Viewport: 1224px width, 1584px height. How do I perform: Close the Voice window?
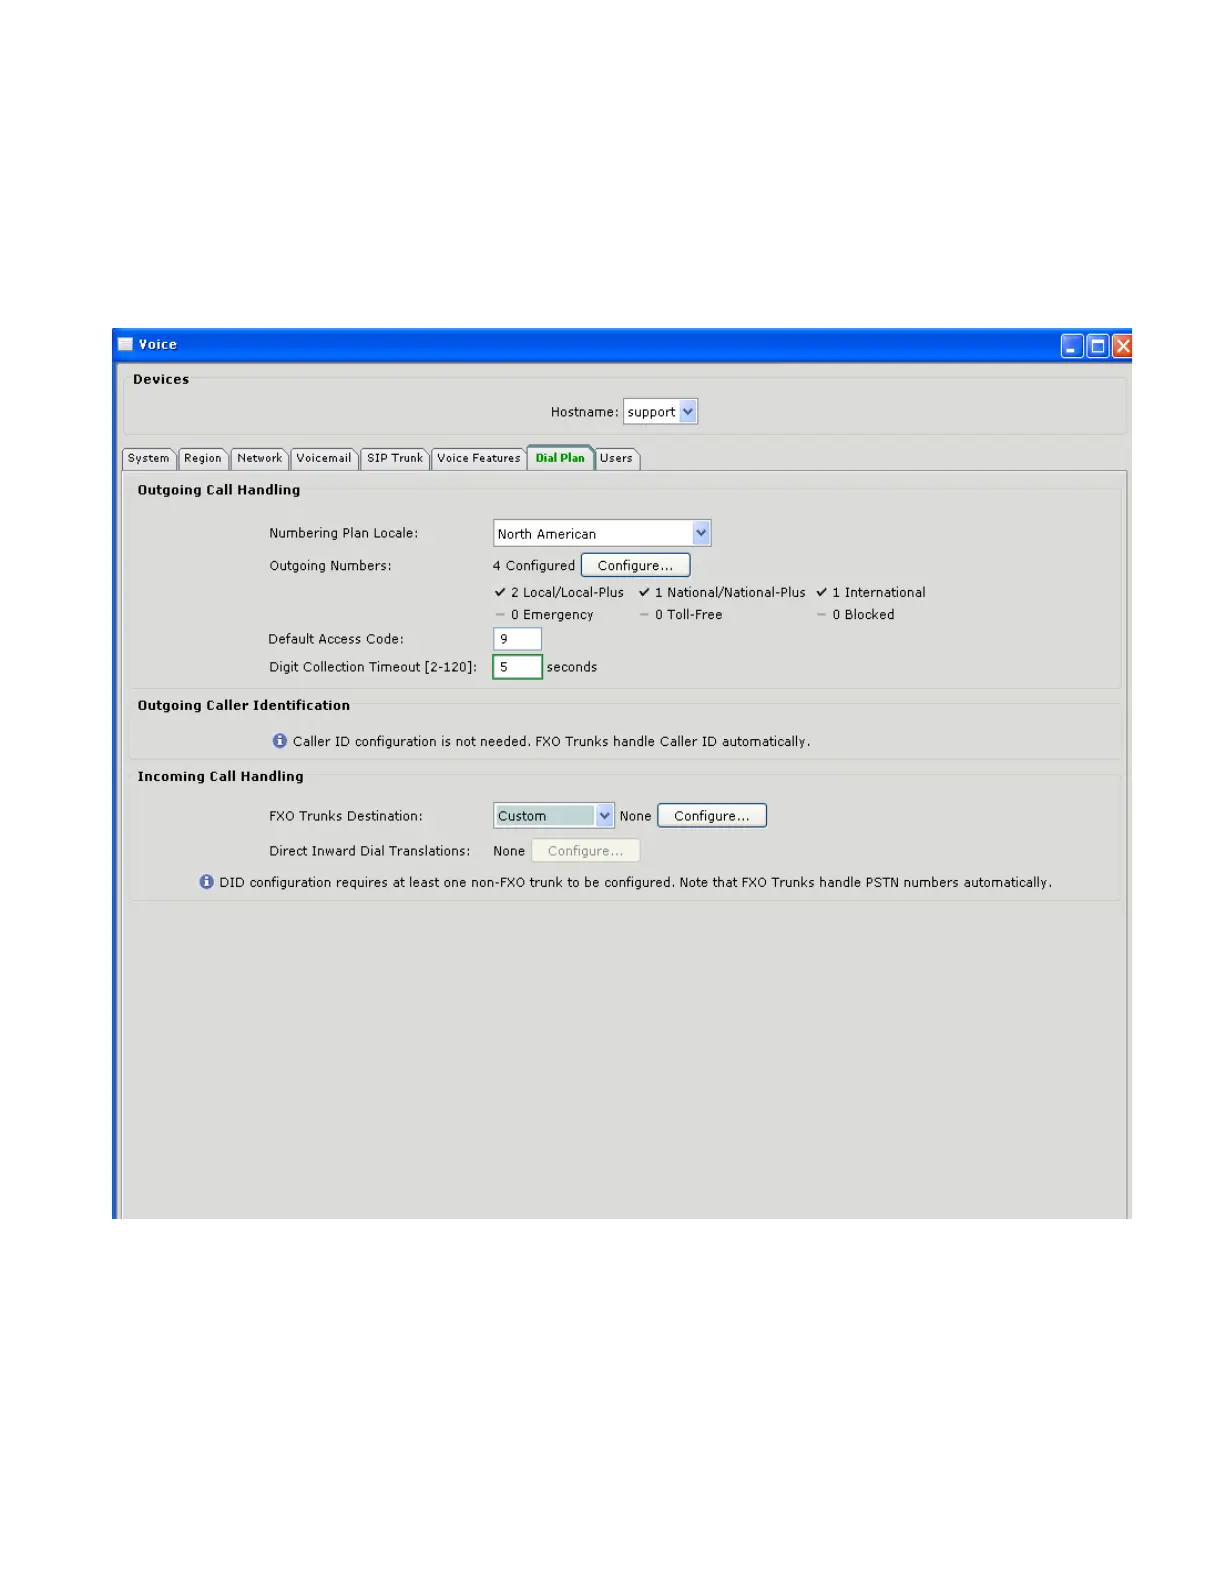(x=1122, y=346)
